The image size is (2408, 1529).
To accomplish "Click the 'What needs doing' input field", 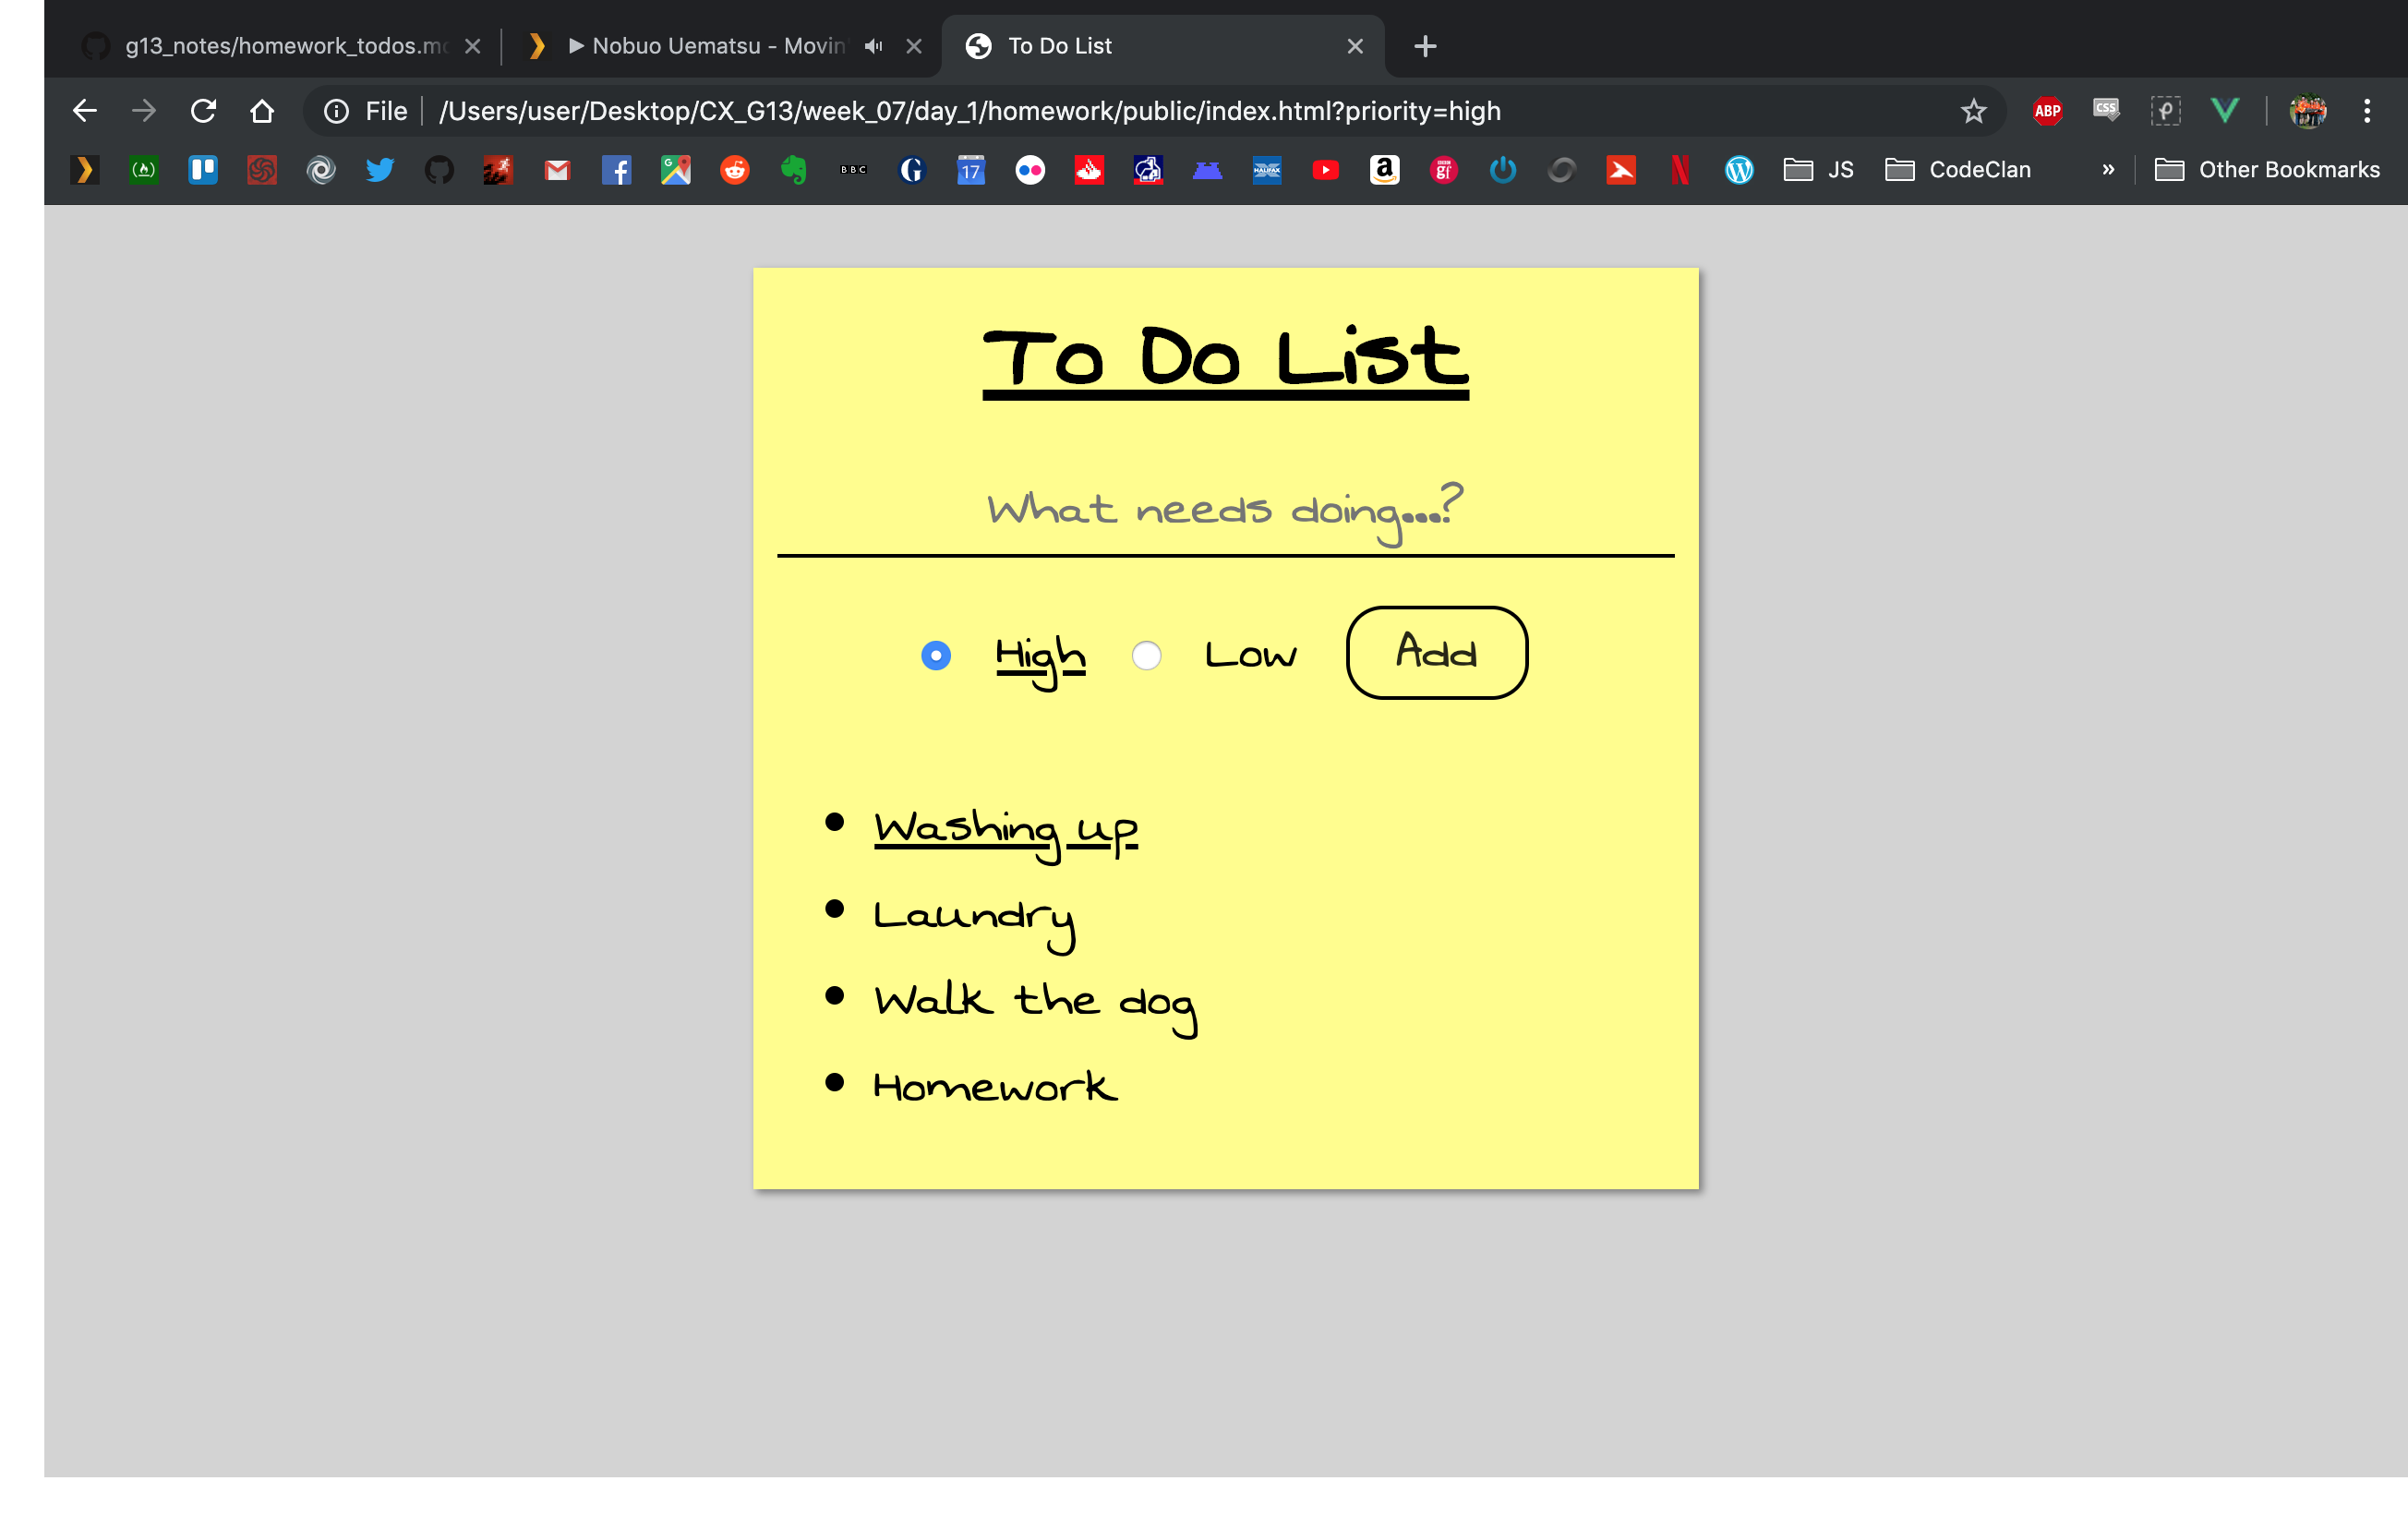I will (1225, 511).
